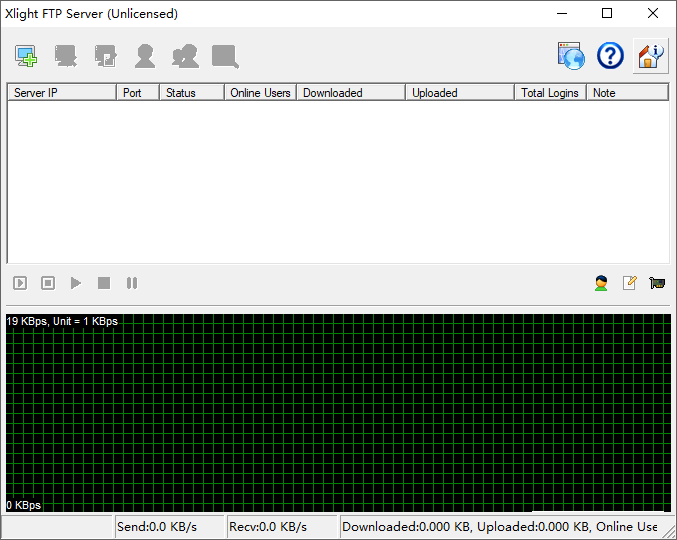Viewport: 677px width, 540px height.
Task: Click the bandwidth traffic graph
Action: pos(338,413)
